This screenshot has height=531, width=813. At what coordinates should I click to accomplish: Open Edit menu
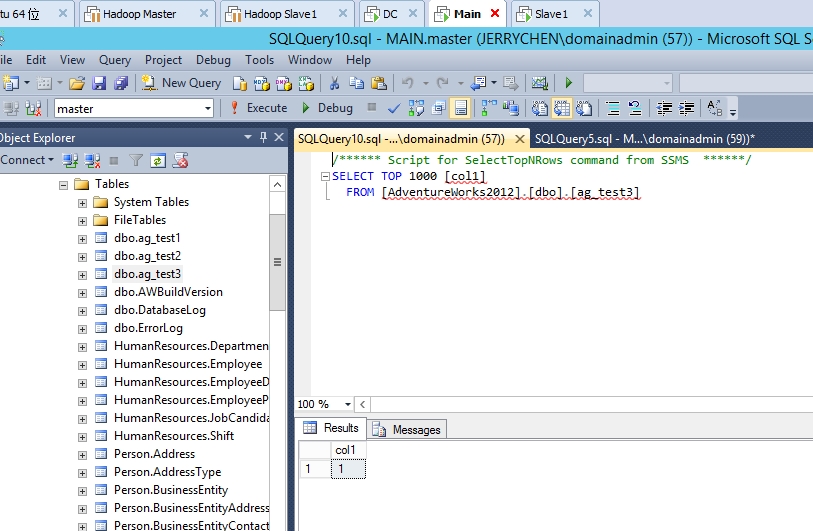(x=36, y=60)
